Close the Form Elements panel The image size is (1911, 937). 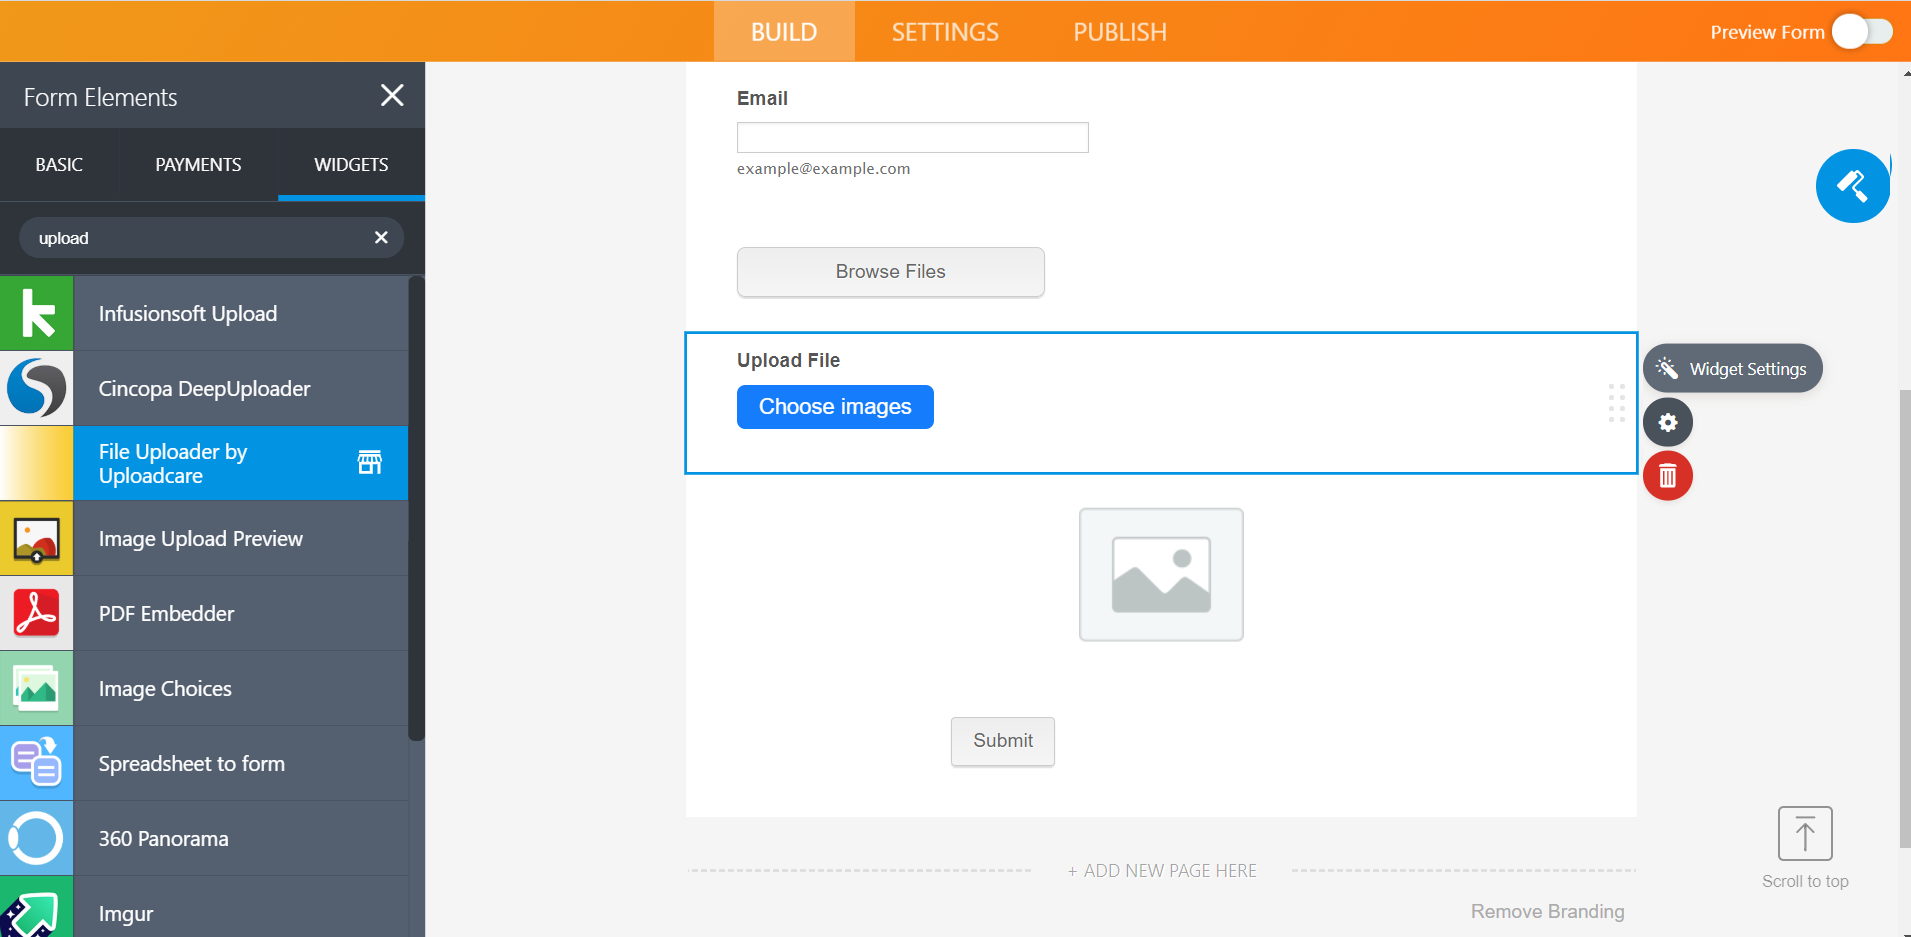[392, 95]
